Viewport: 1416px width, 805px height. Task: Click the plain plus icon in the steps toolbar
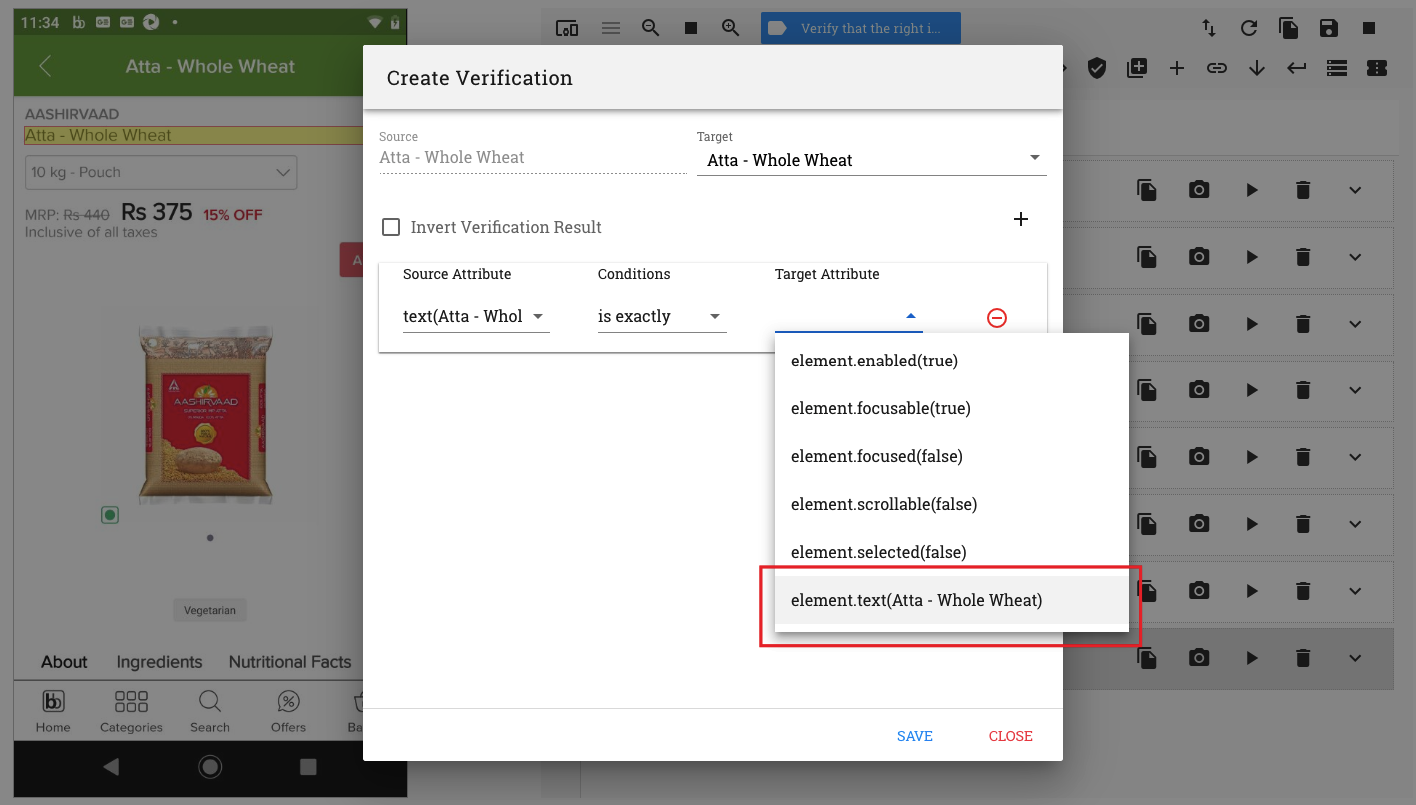coord(1177,68)
